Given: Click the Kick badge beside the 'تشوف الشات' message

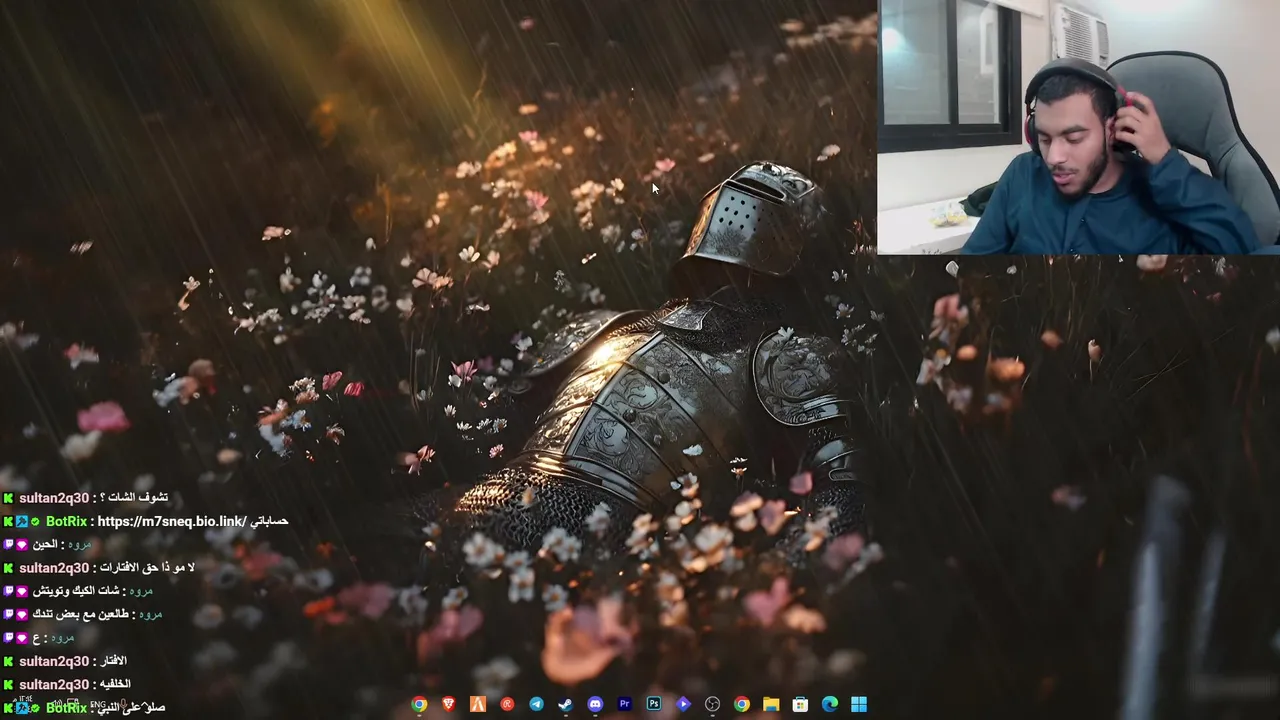Looking at the screenshot, I should tap(8, 498).
